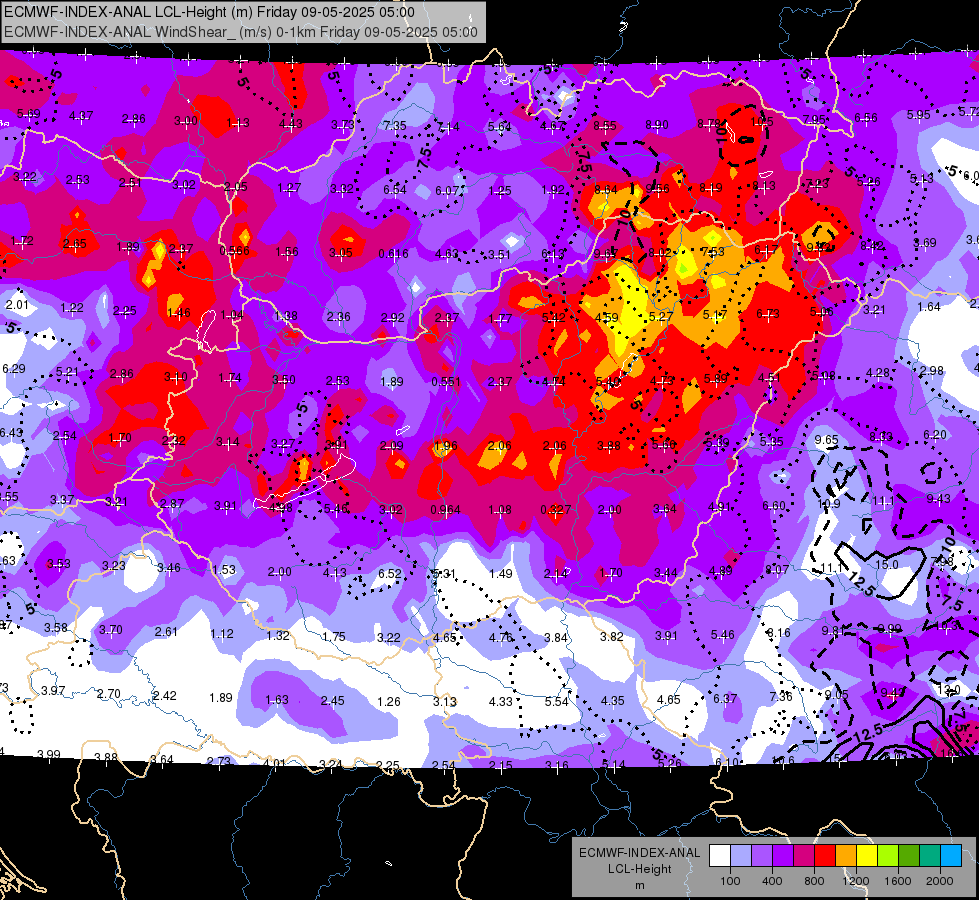979x900 pixels.
Task: Click the grid value 3.13
Action: pos(445,701)
